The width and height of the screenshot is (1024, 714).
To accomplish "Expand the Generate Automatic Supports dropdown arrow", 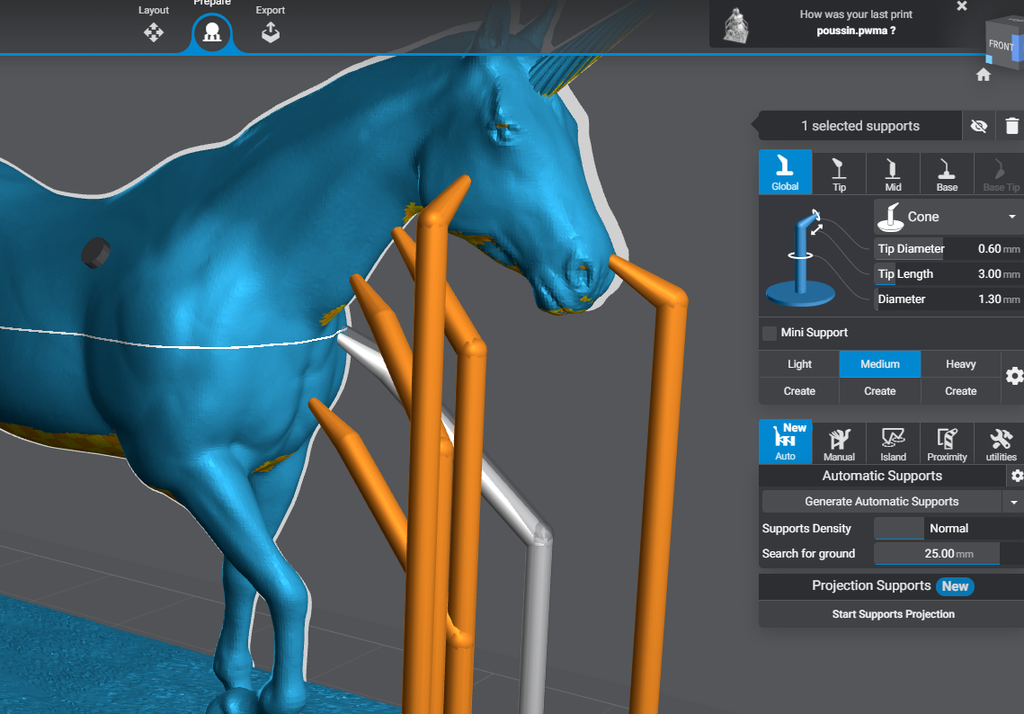I will tap(1013, 501).
